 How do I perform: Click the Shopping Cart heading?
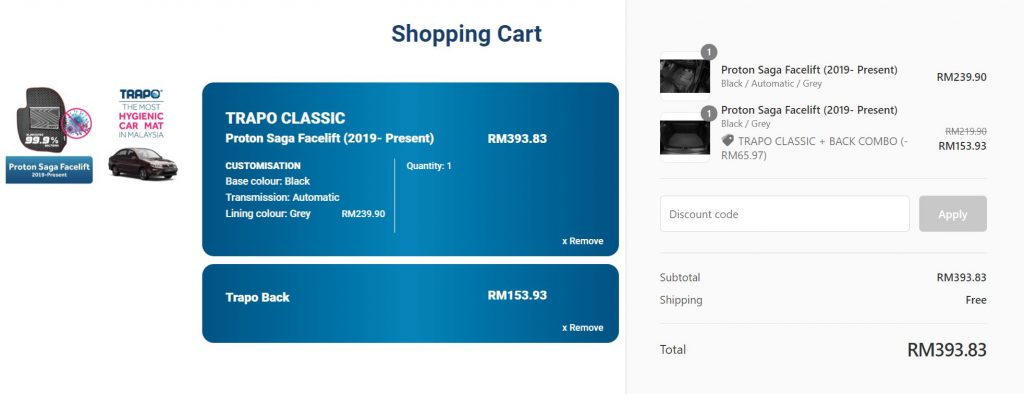pyautogui.click(x=466, y=34)
